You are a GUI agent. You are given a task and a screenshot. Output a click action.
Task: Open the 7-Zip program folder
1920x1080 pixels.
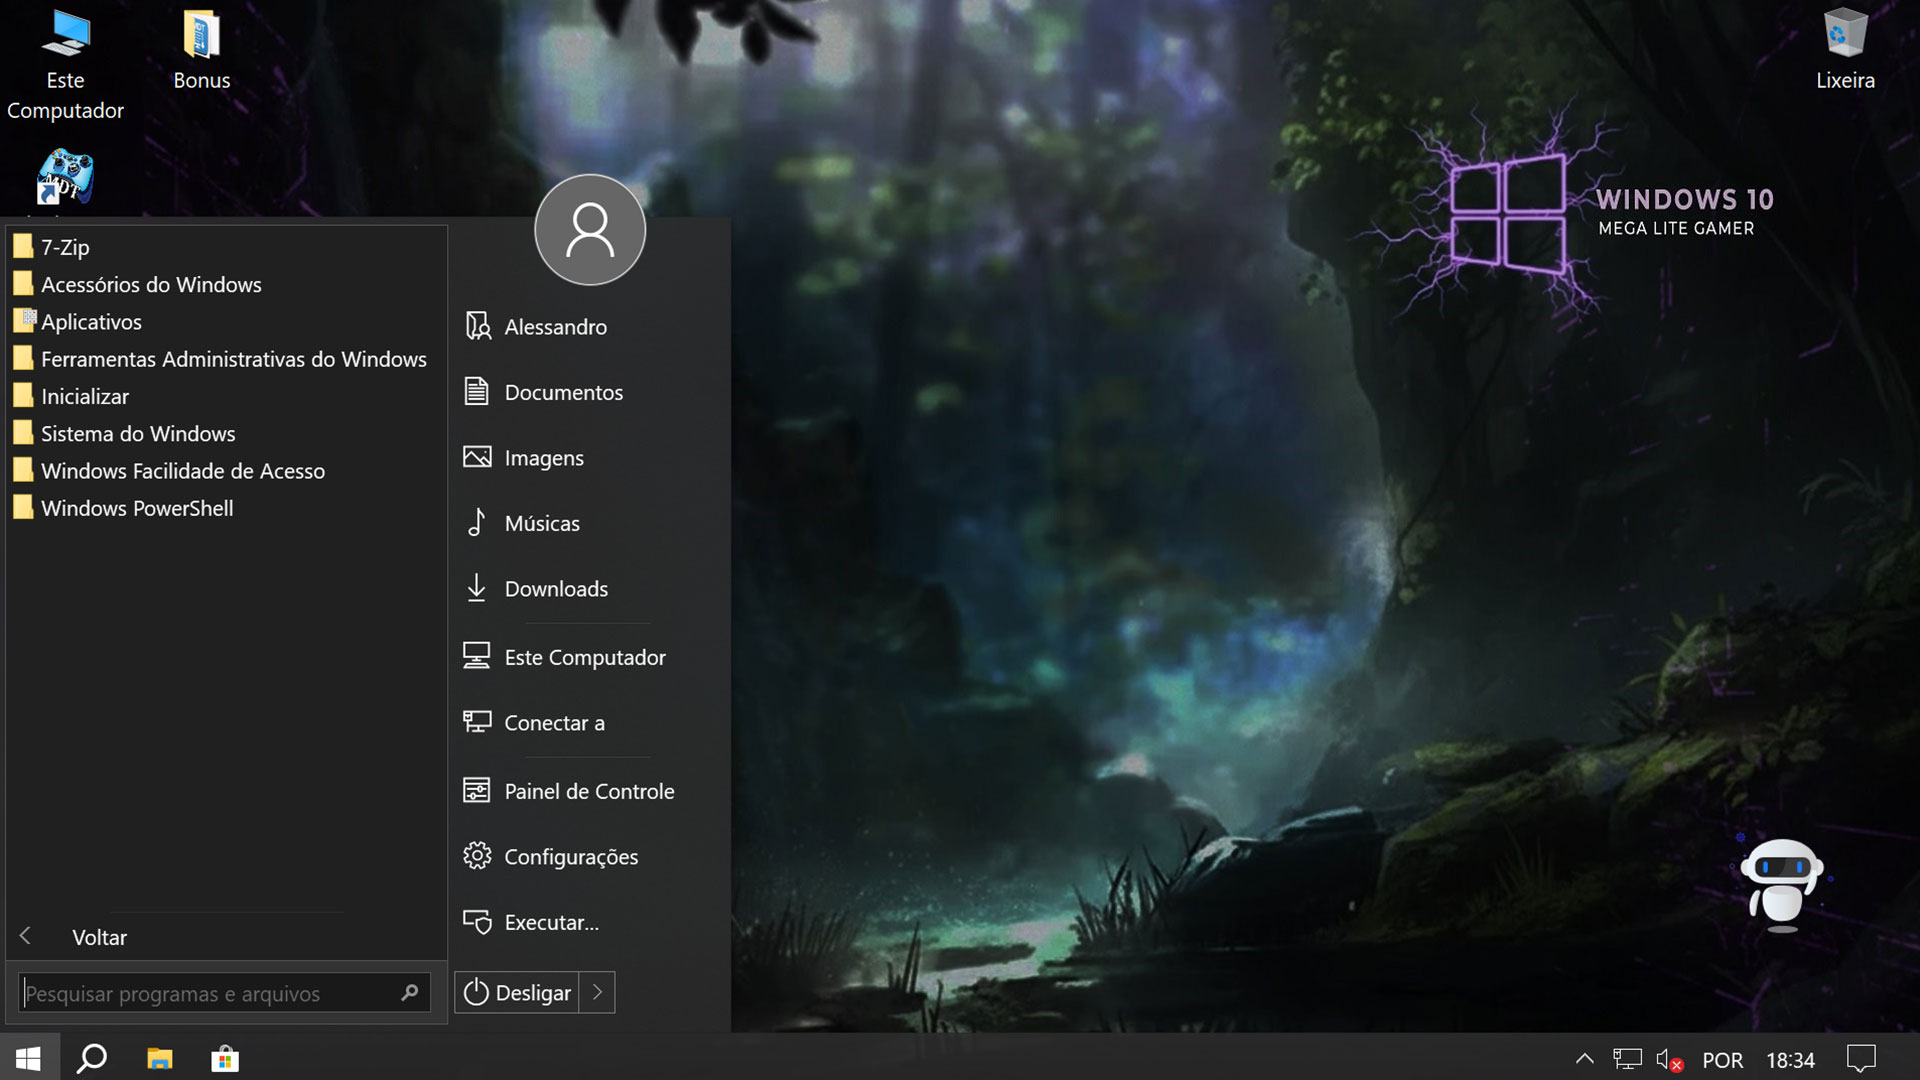pyautogui.click(x=65, y=248)
